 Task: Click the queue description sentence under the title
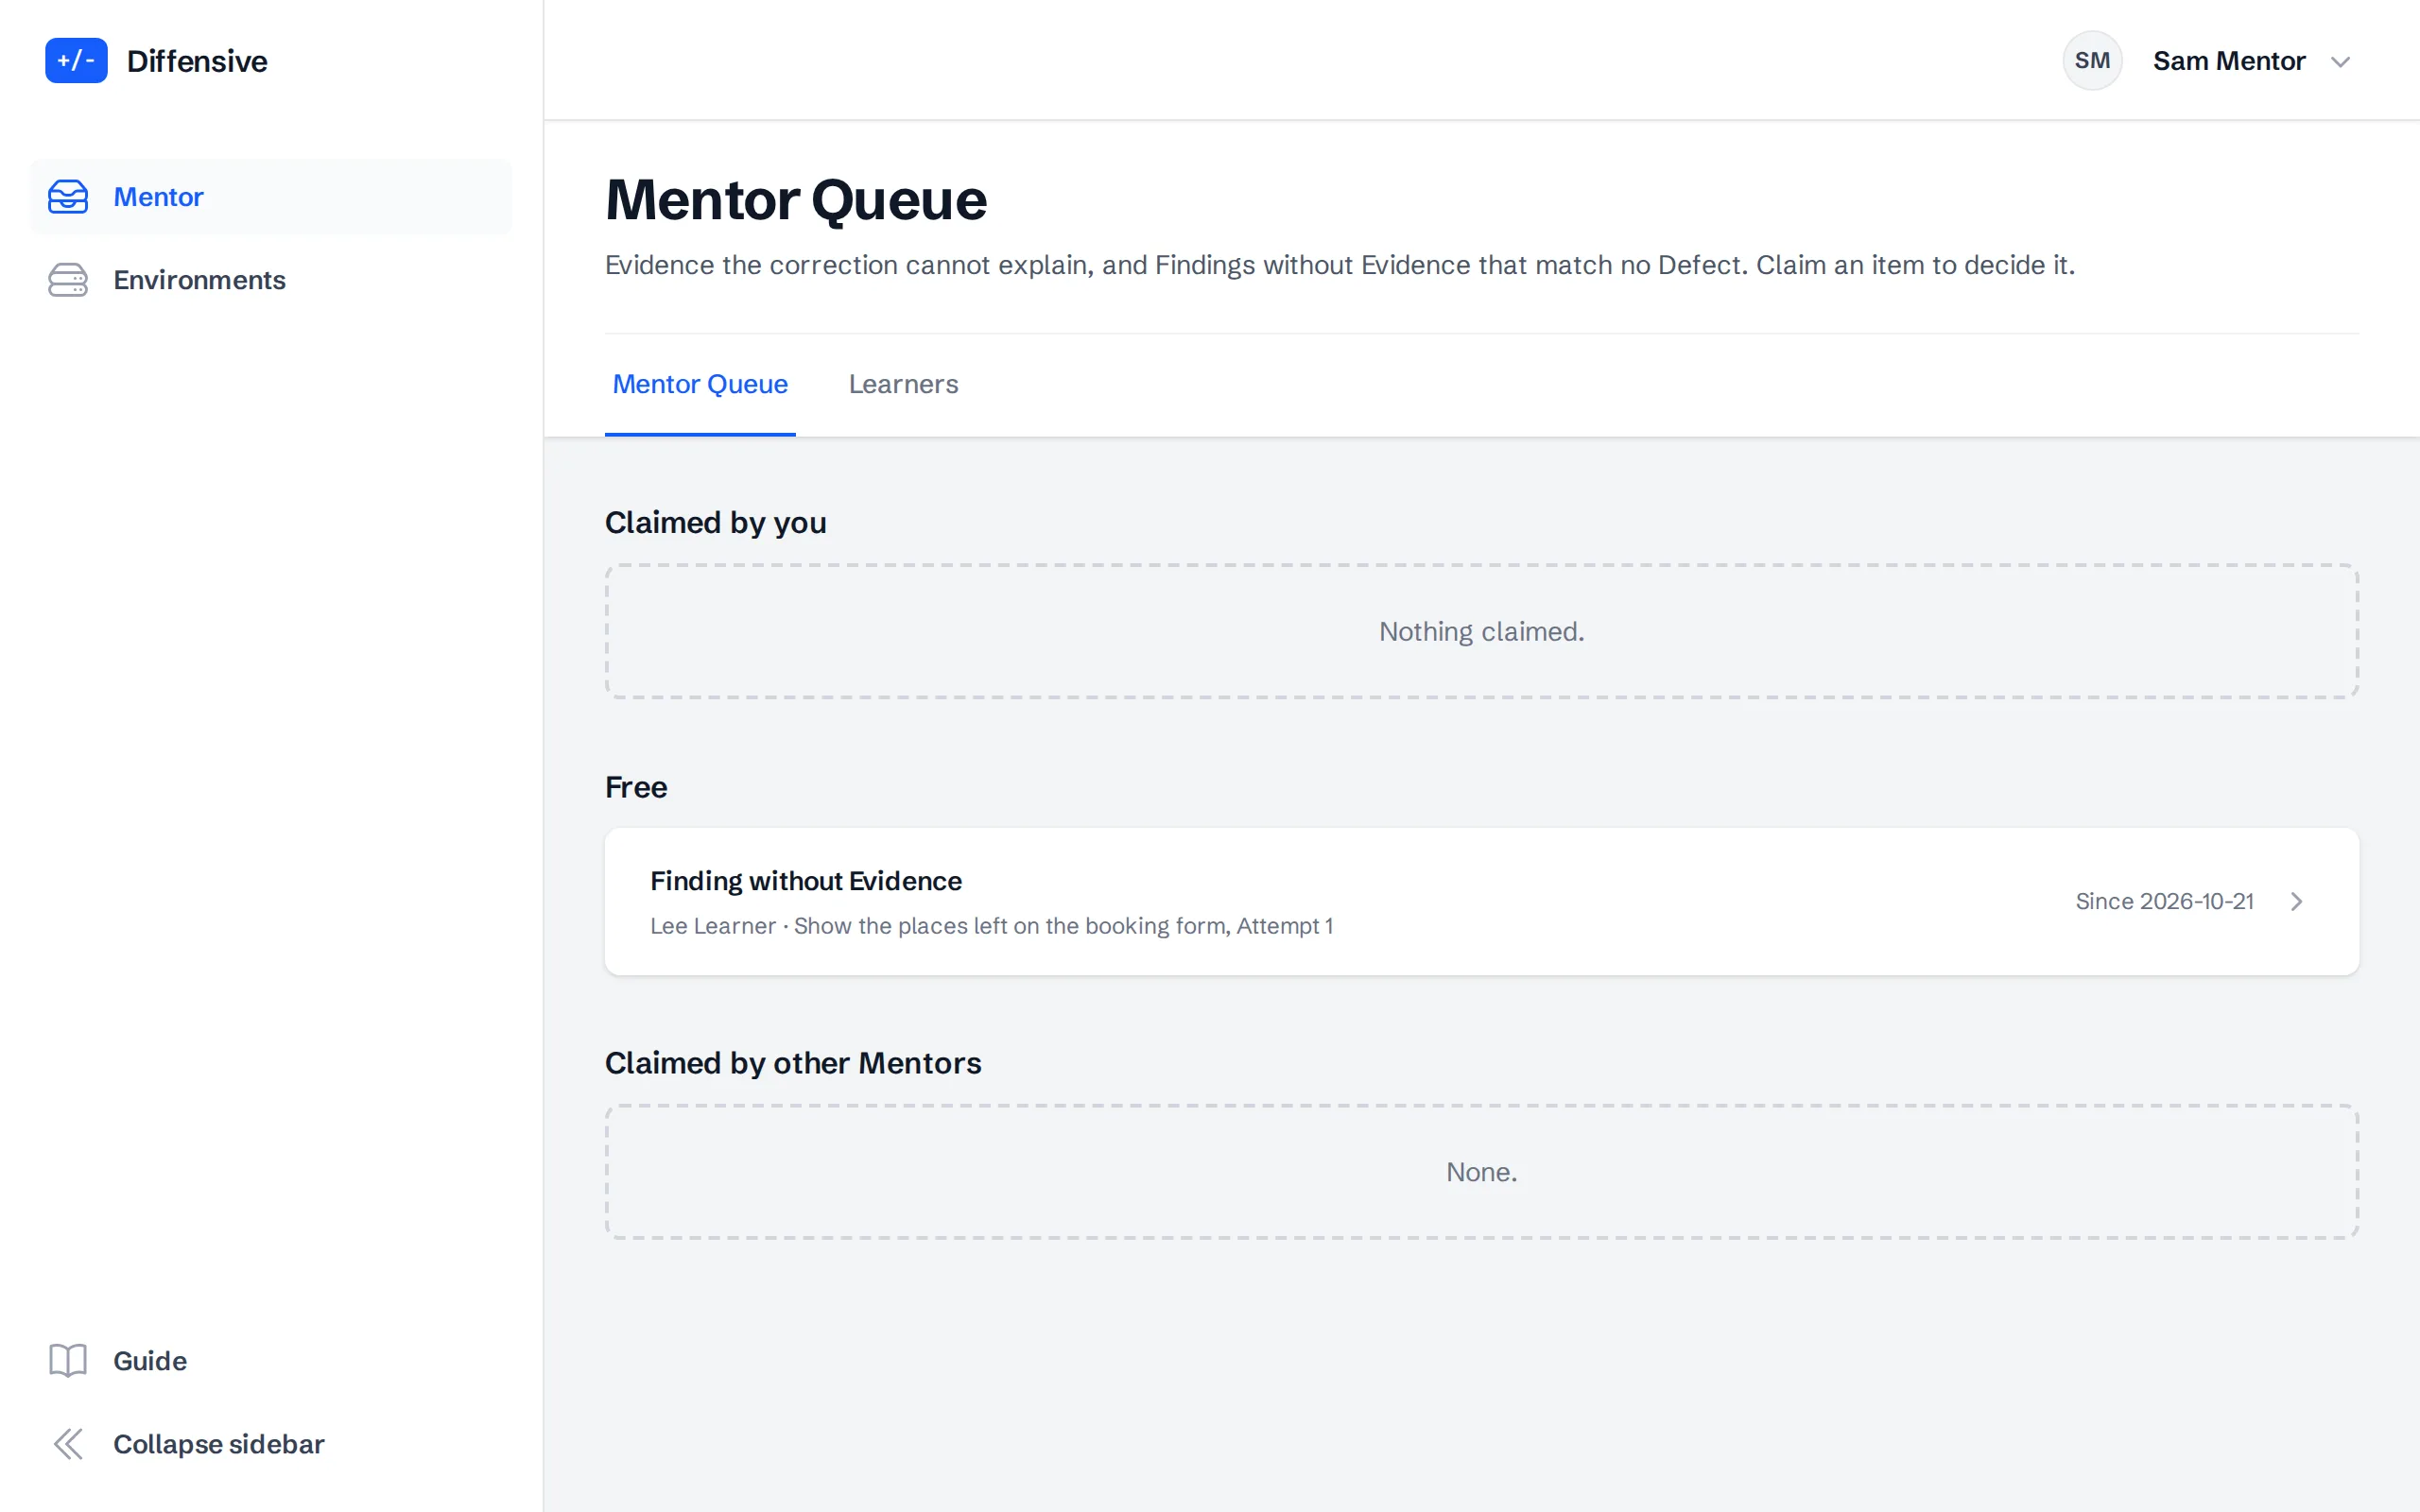click(1340, 265)
